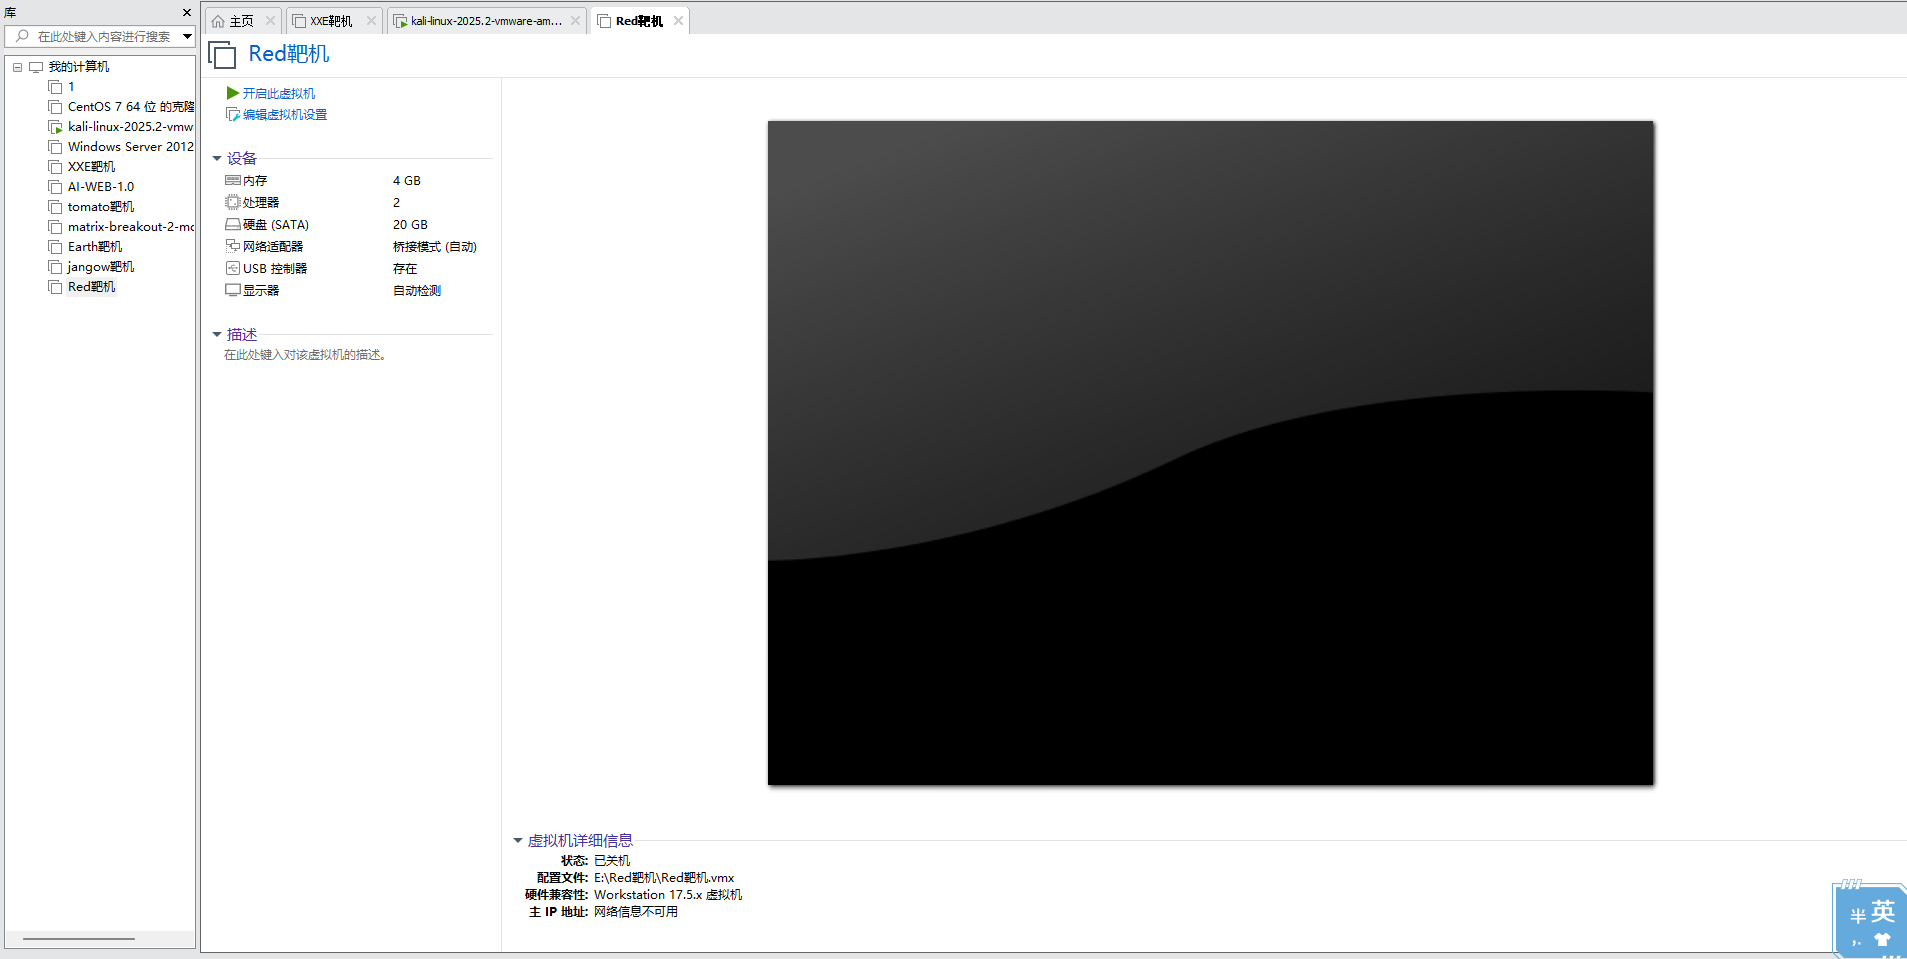Screen dimensions: 1907x959
Task: Close the Red靶机 tab
Action: (679, 21)
